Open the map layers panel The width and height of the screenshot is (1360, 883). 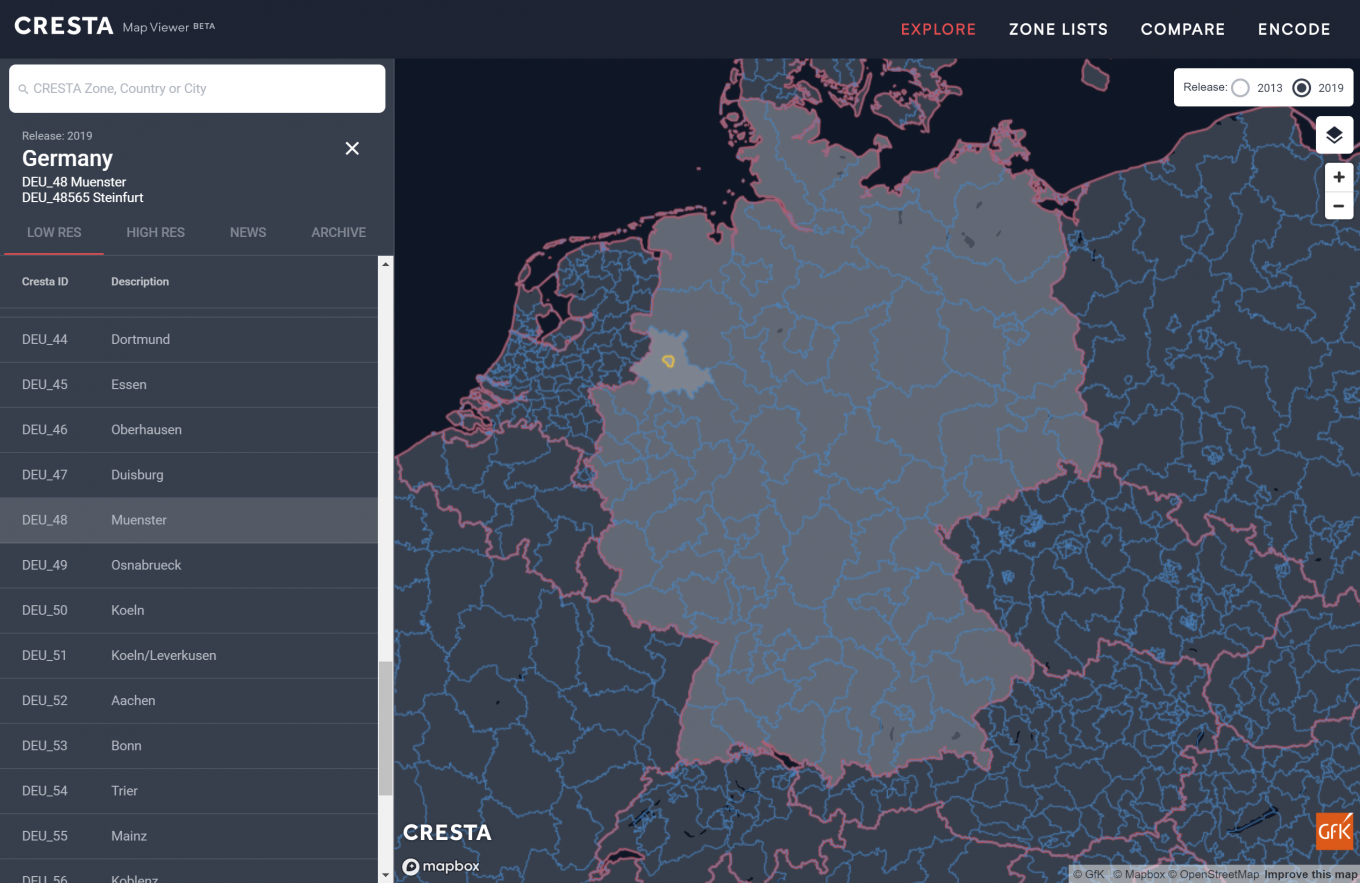pos(1334,135)
